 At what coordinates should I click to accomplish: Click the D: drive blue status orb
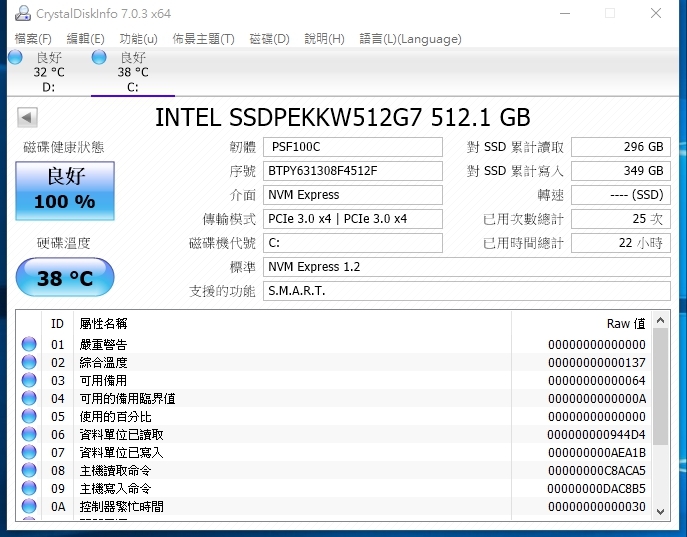(x=15, y=57)
